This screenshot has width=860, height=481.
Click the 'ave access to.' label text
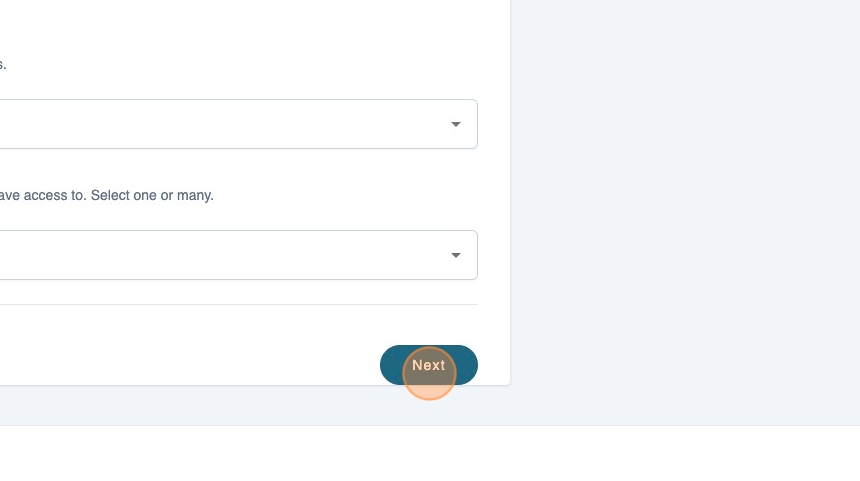(x=42, y=195)
